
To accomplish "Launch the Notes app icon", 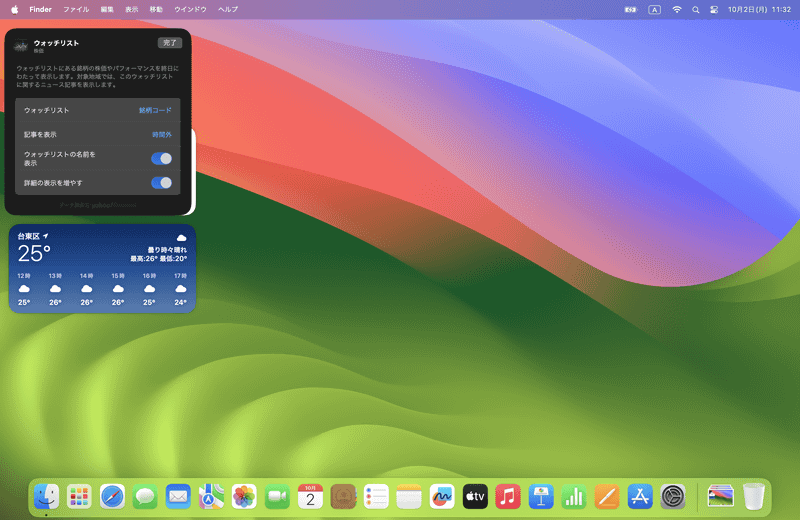I will click(x=409, y=496).
